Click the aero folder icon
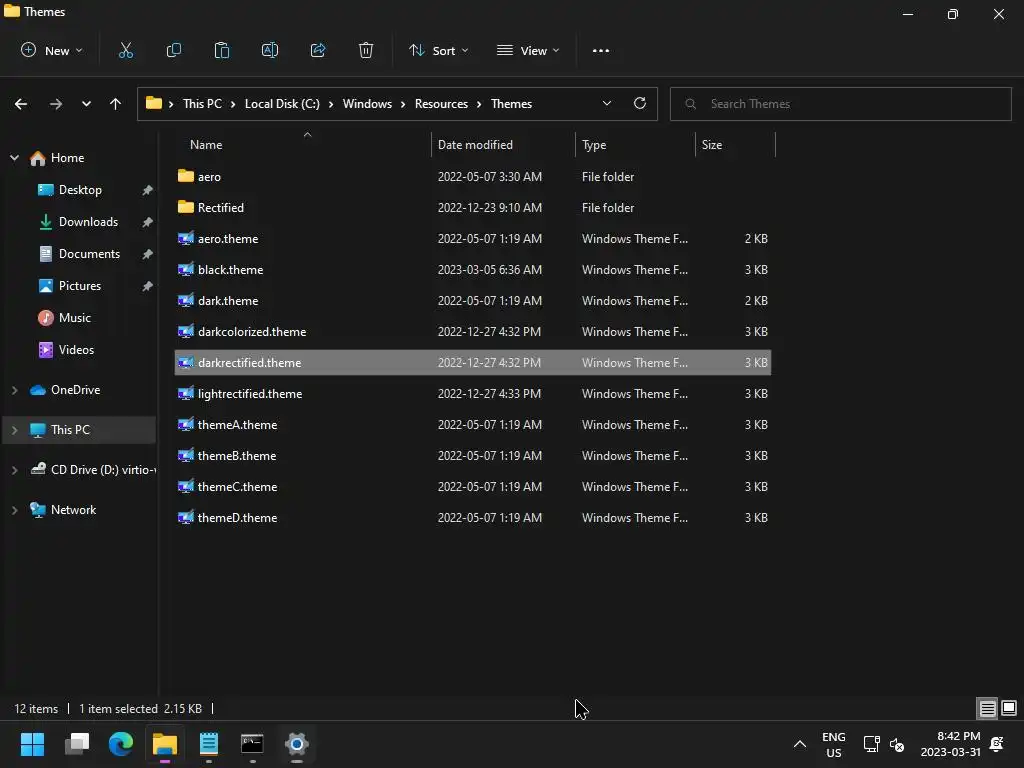Screen dimensions: 1024x768 tap(185, 176)
